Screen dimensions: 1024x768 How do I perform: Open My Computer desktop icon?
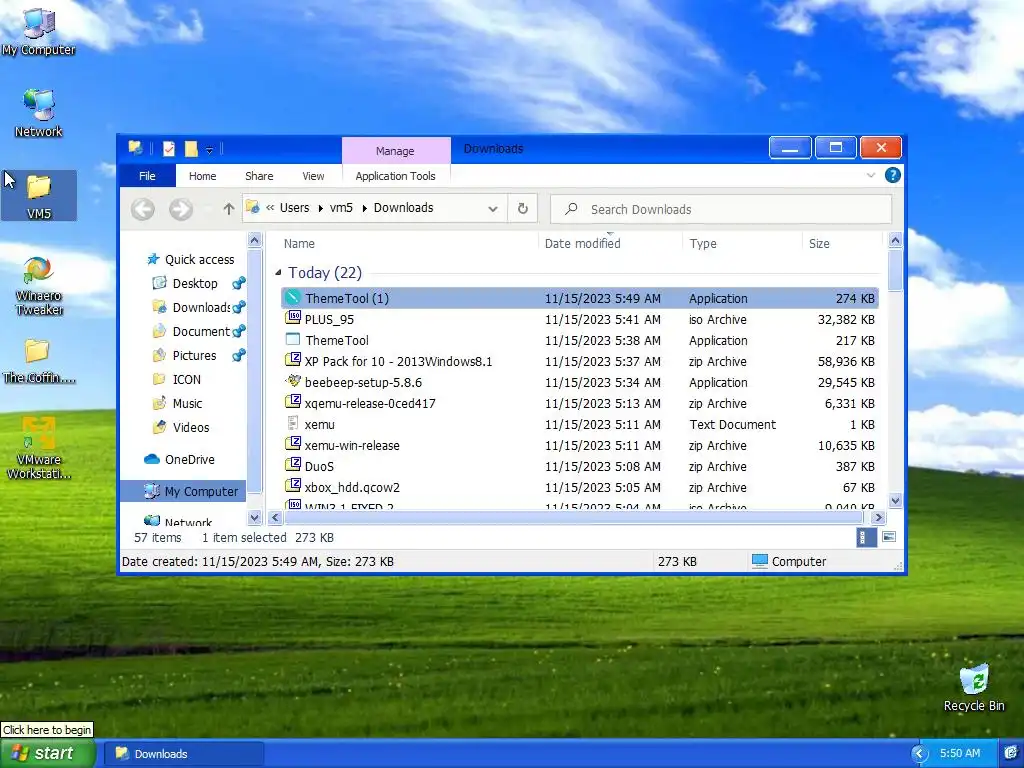39,31
